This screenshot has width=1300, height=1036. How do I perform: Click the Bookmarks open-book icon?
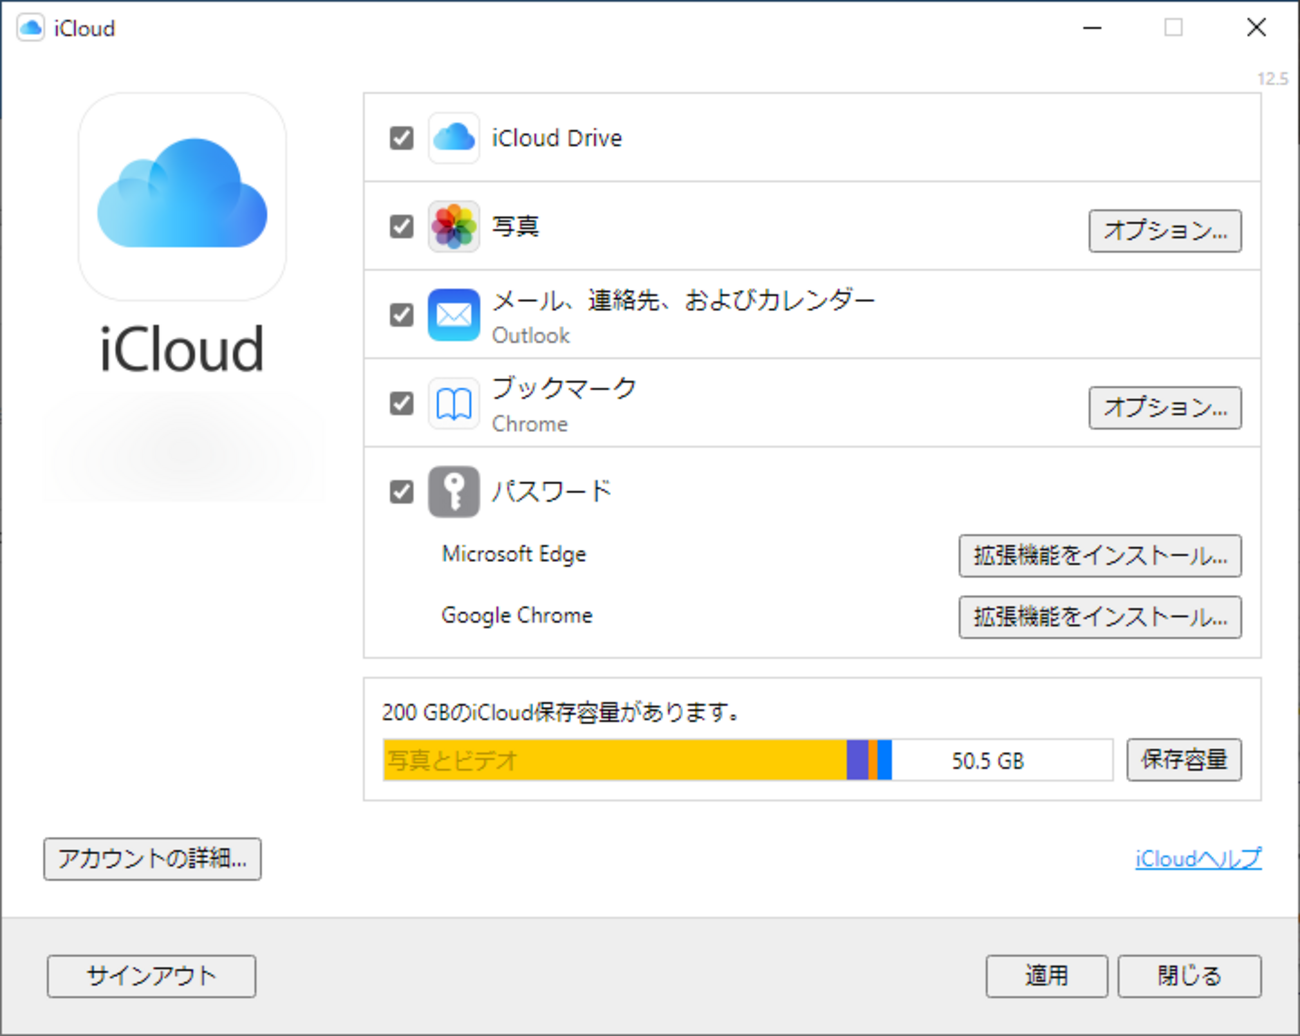454,404
